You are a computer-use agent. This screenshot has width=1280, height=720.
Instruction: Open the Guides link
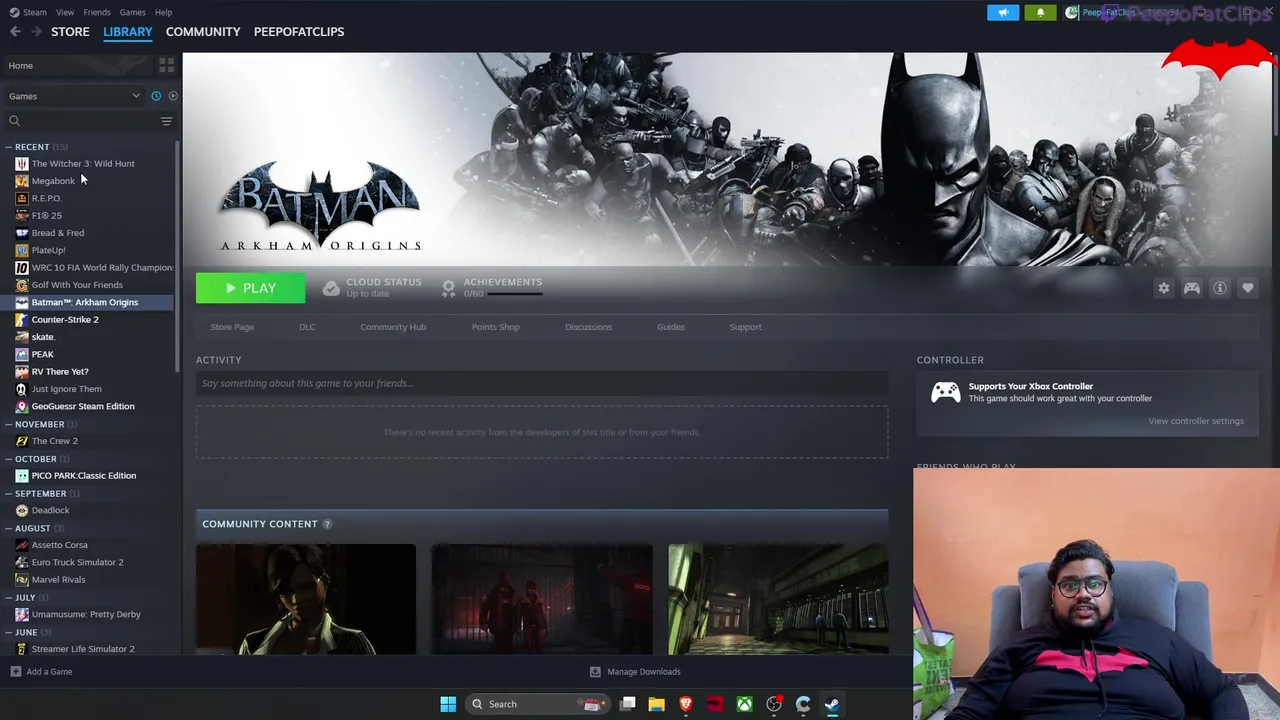(x=671, y=327)
